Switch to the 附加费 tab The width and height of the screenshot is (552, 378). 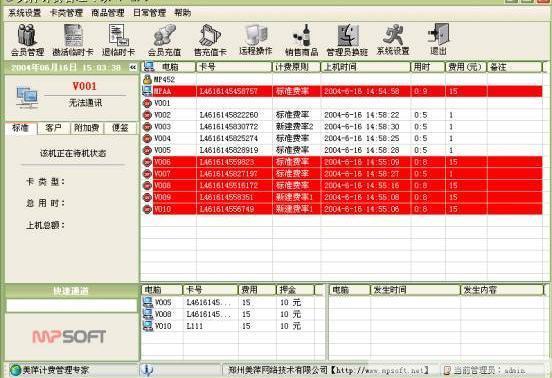[87, 128]
